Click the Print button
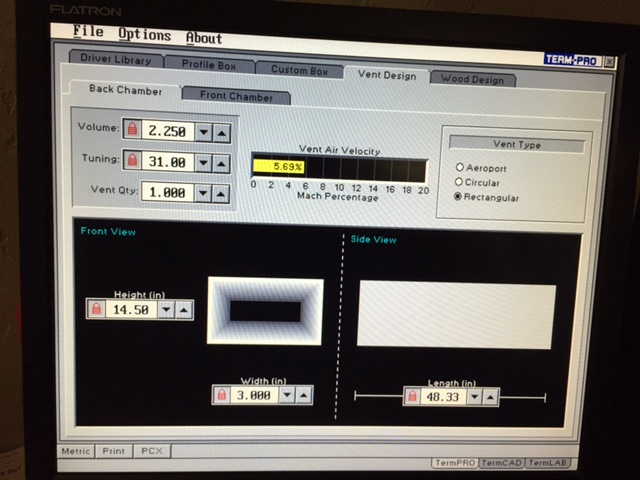 click(113, 451)
